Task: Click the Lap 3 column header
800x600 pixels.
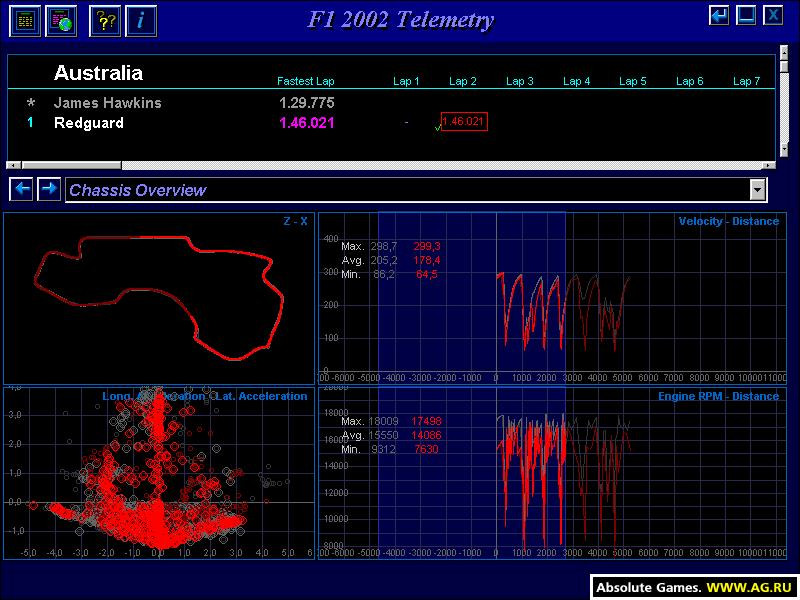Action: (519, 81)
